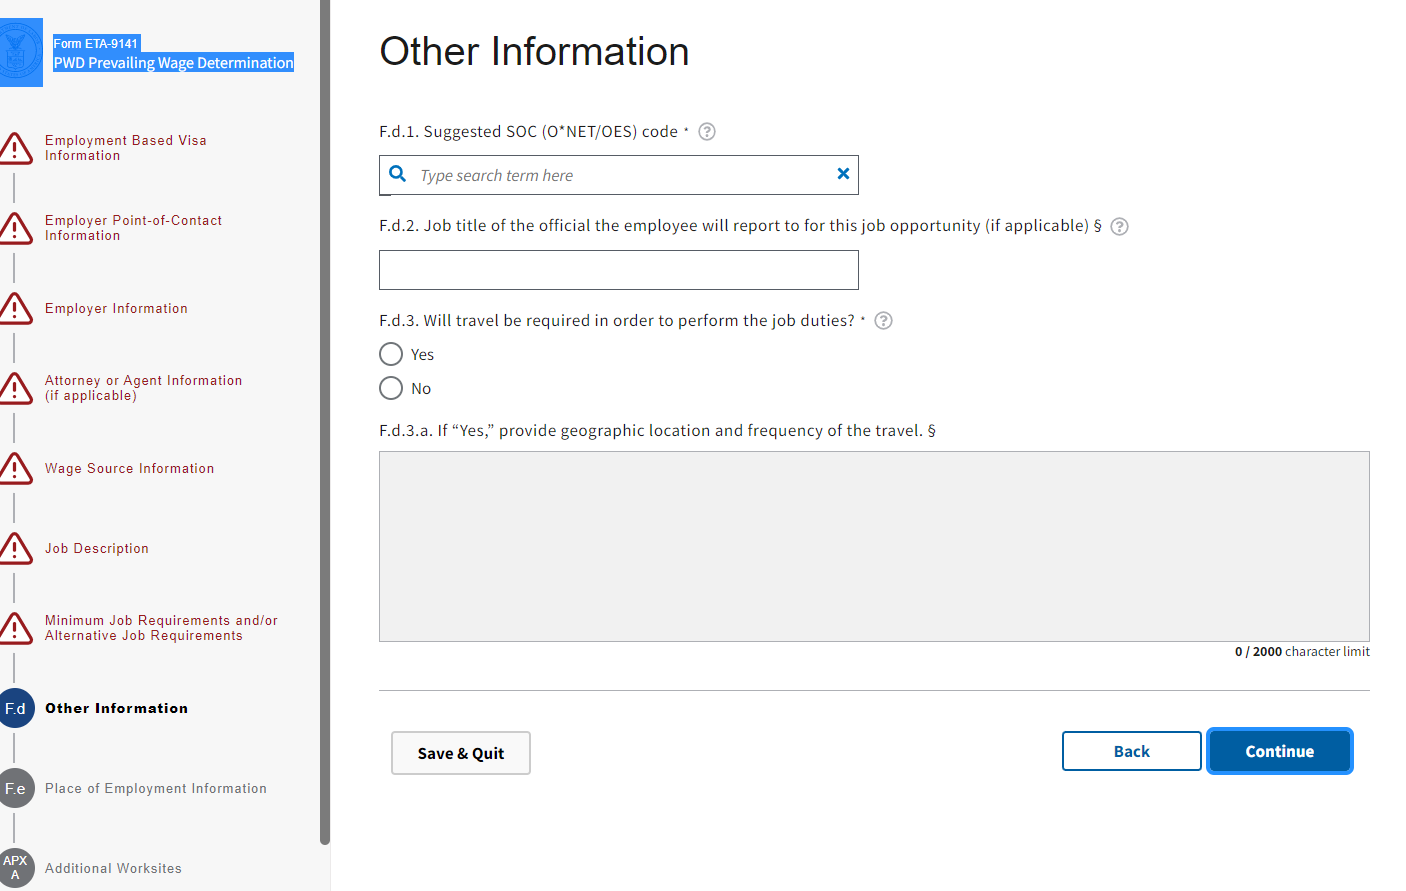
Task: Click the Department of Labor seal logo
Action: point(19,52)
